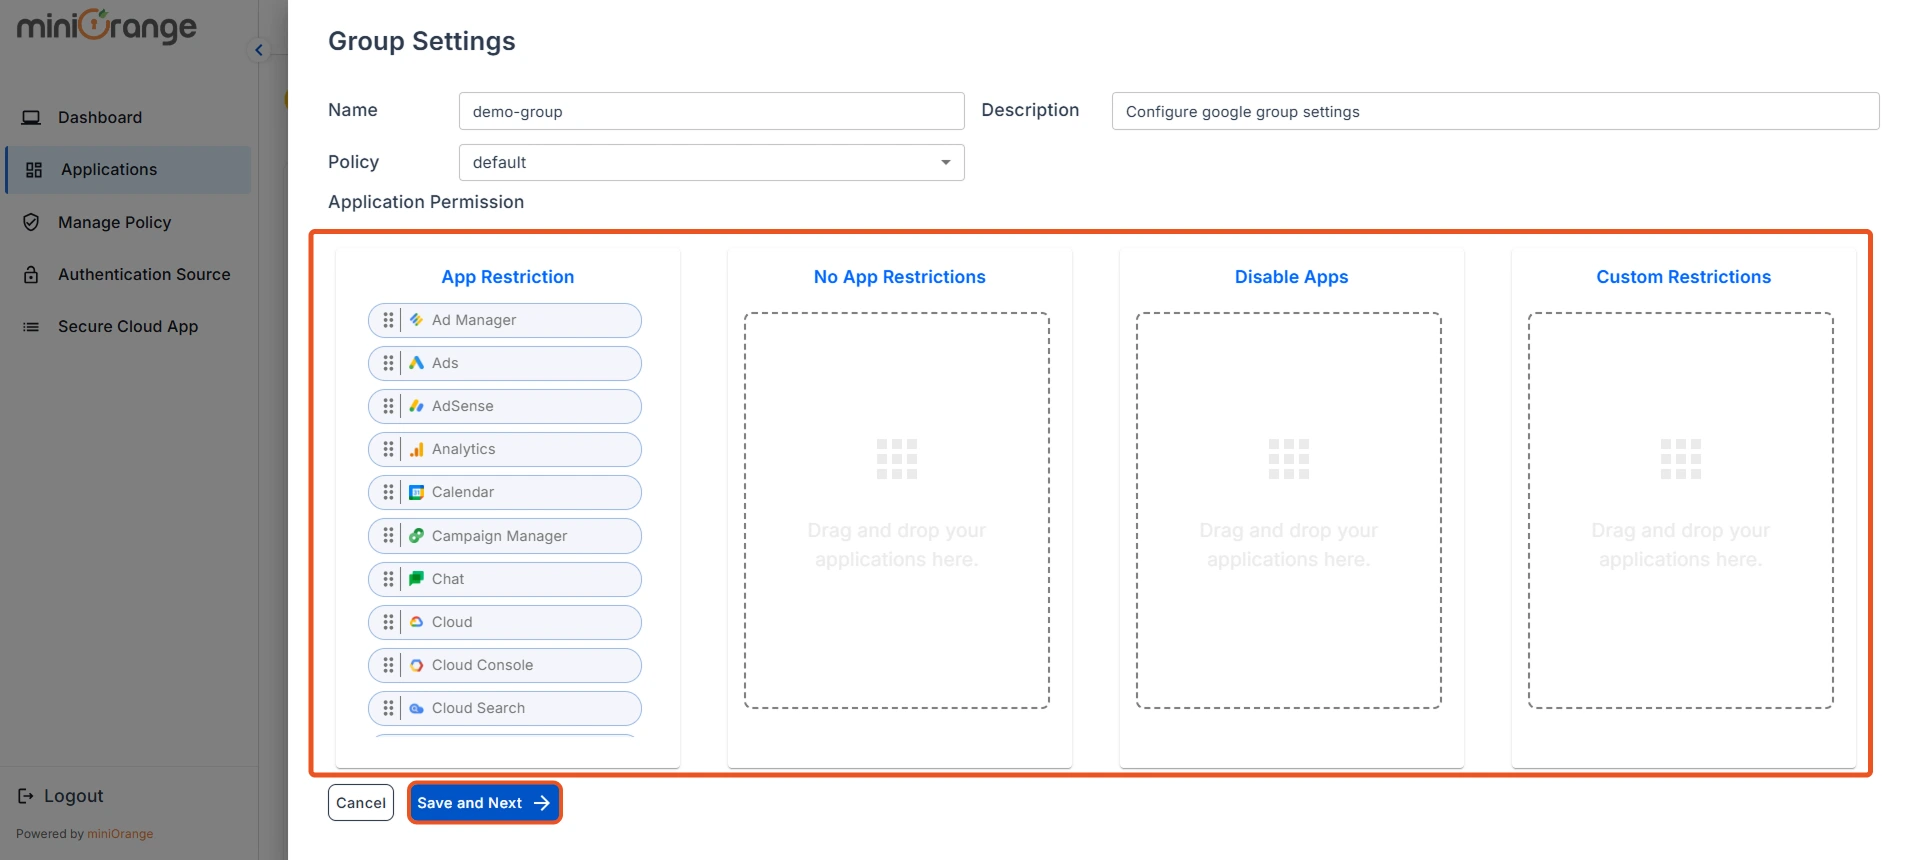Click the Applications grid icon
Screen dimensions: 1916x860
[34, 170]
